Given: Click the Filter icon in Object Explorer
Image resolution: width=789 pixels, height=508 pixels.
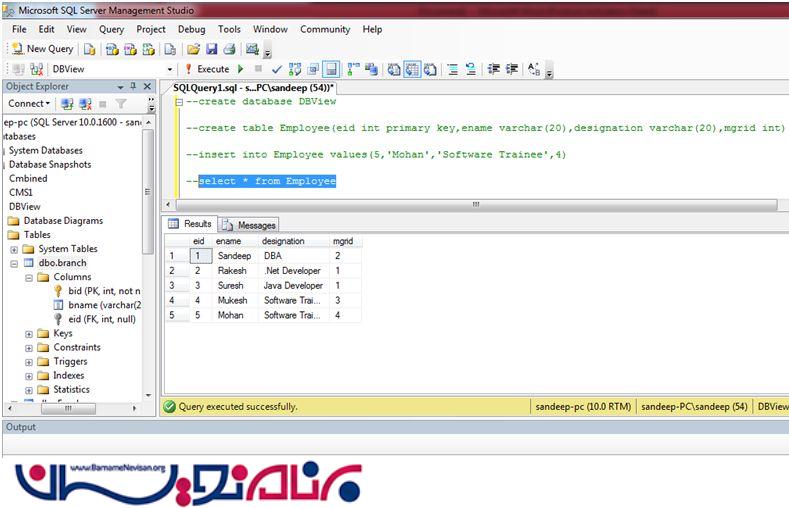Looking at the screenshot, I should (x=120, y=103).
